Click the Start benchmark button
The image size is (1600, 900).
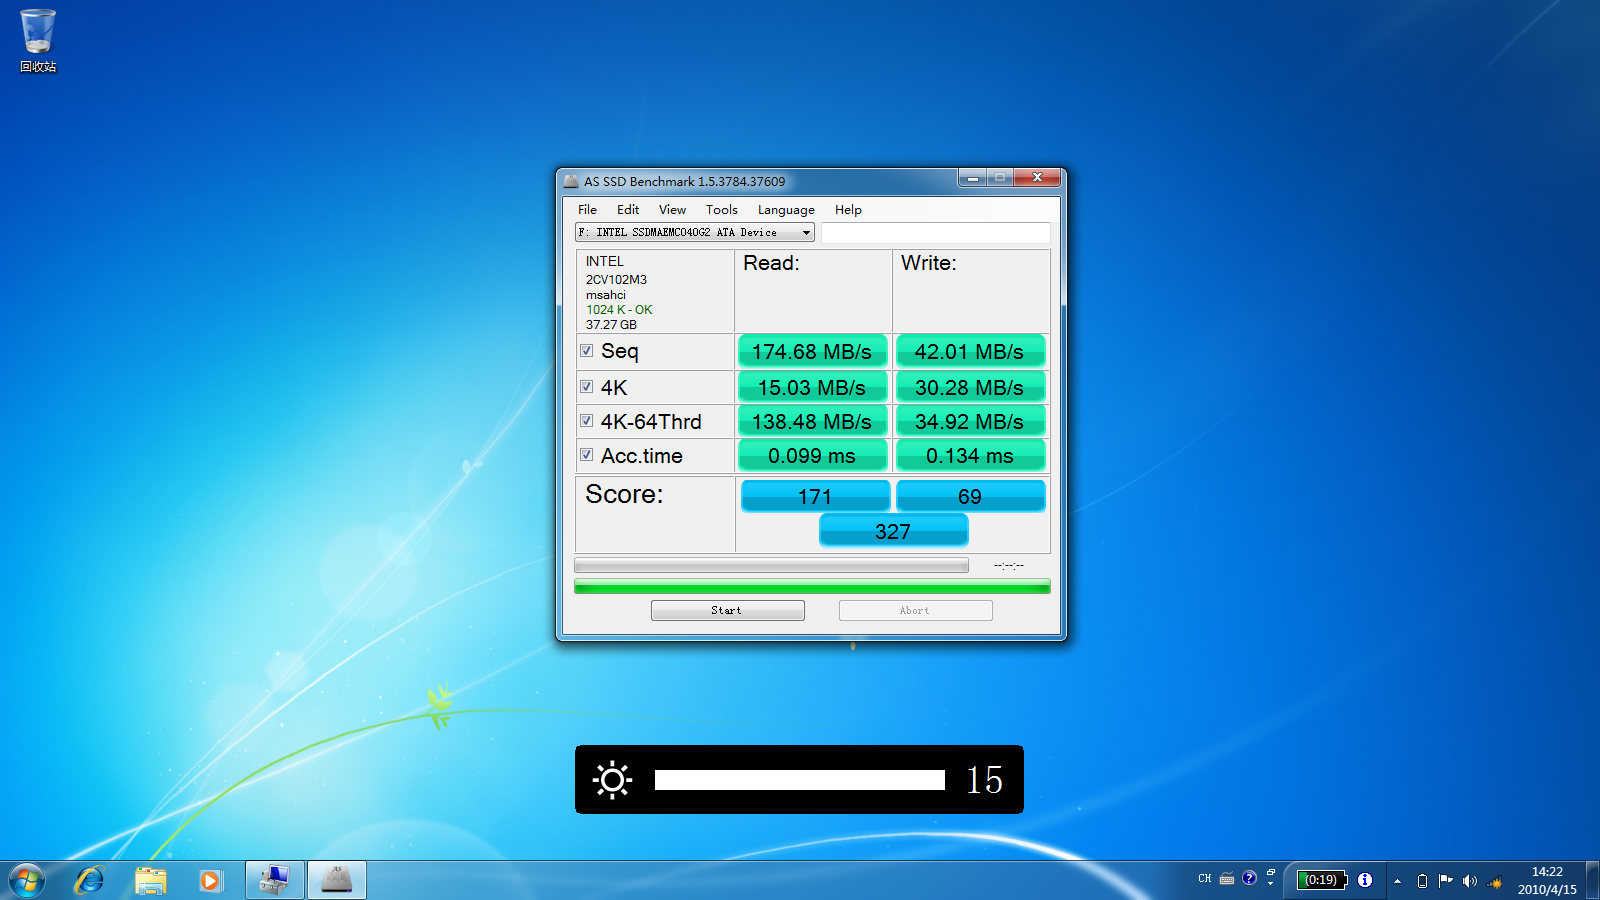pyautogui.click(x=728, y=610)
